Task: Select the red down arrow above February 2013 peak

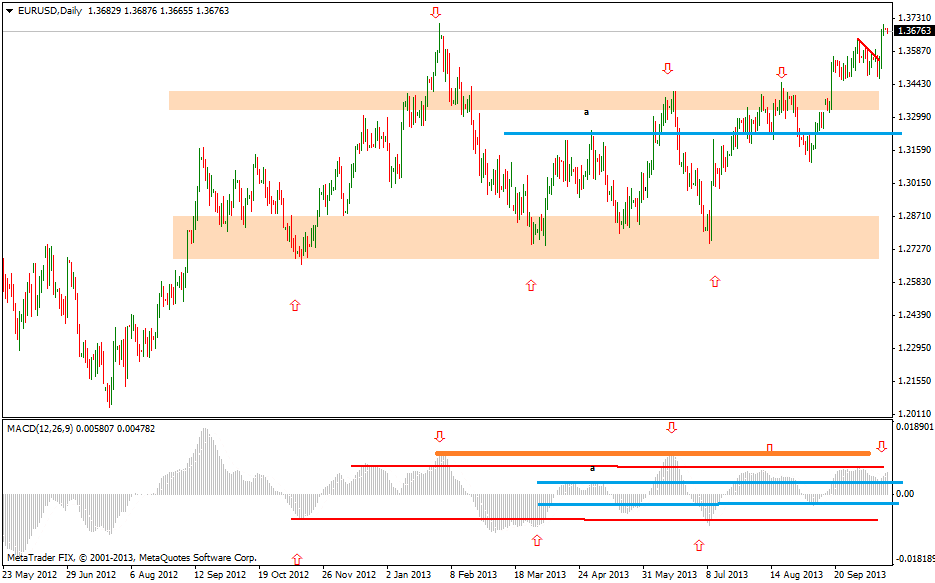Action: point(436,13)
